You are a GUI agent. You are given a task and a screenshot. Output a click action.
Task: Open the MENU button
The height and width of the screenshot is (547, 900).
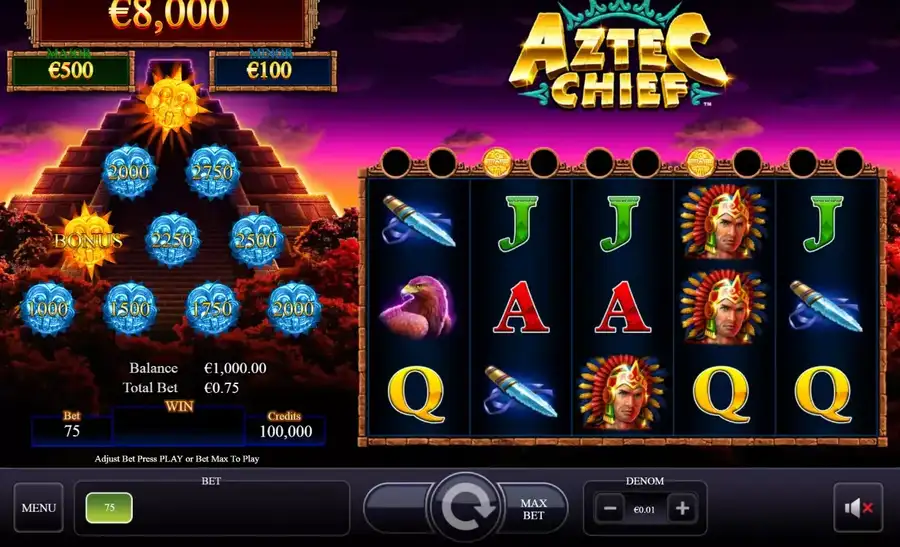(38, 508)
